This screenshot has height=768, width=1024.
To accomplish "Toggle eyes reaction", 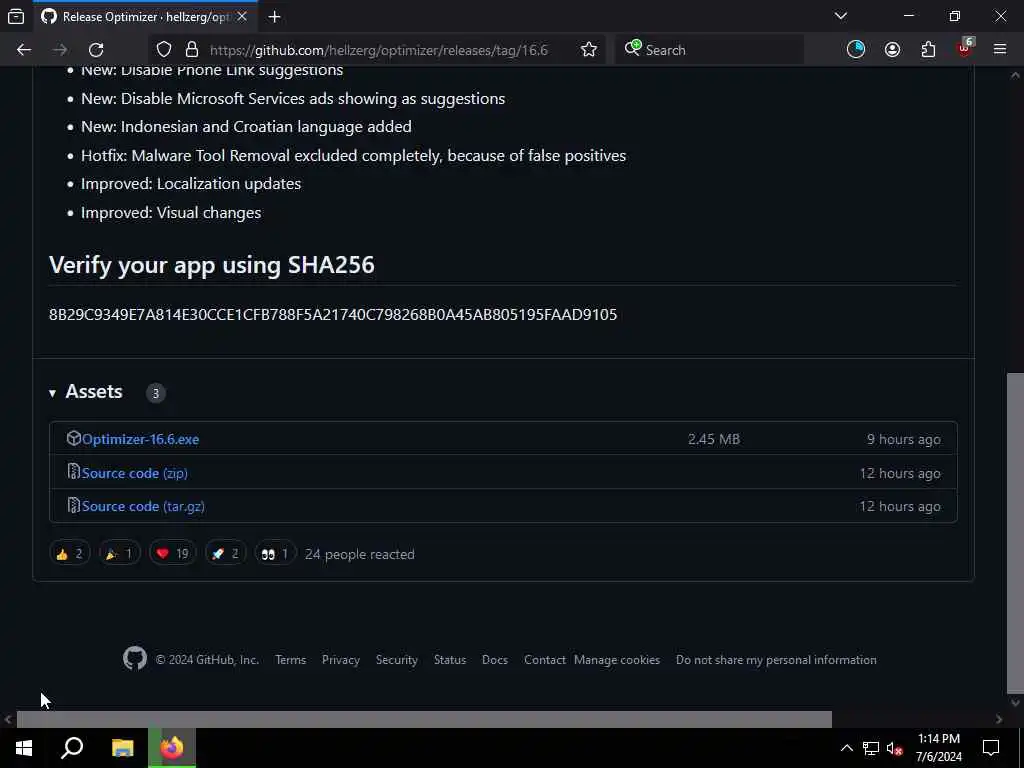I will [x=275, y=554].
